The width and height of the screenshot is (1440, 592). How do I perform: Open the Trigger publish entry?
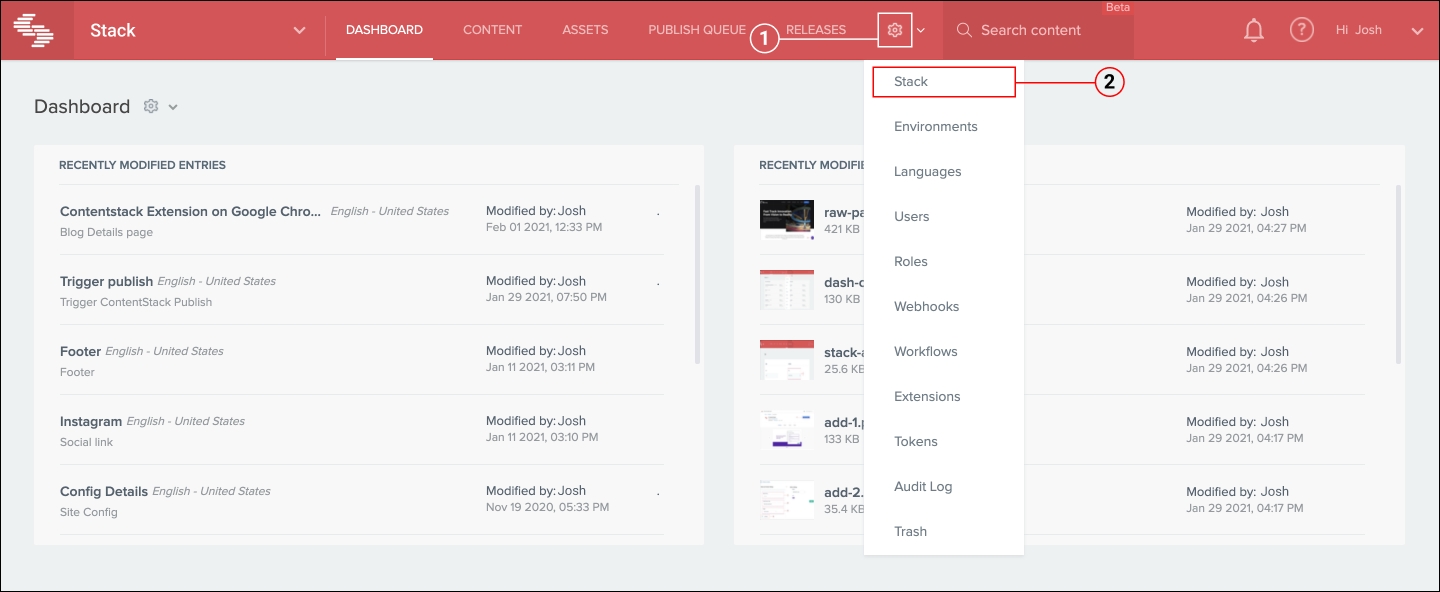pos(106,281)
